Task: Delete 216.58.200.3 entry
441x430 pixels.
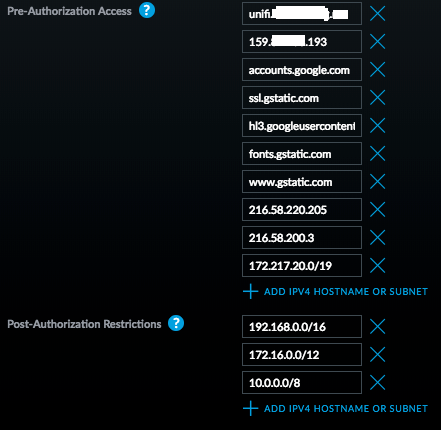Action: (x=378, y=238)
